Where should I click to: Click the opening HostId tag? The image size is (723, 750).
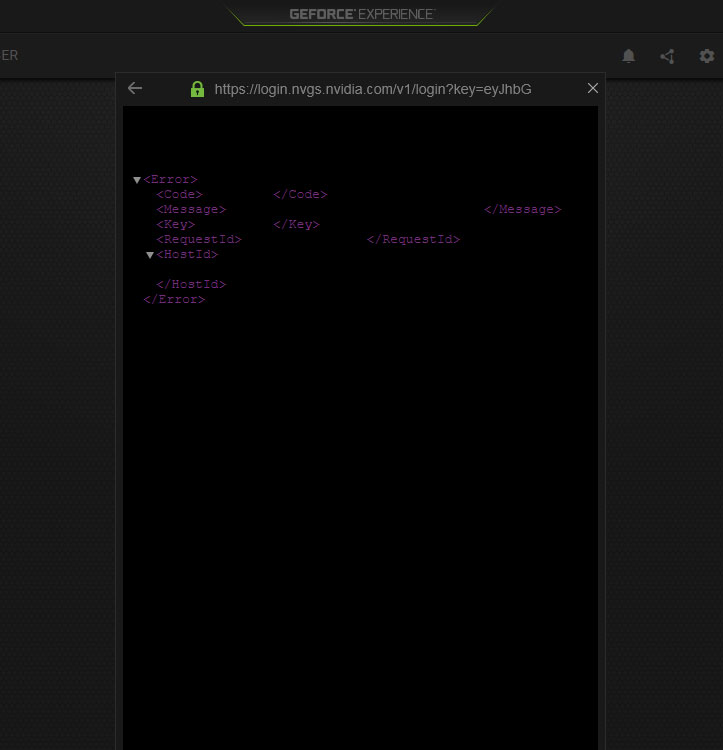(x=187, y=254)
